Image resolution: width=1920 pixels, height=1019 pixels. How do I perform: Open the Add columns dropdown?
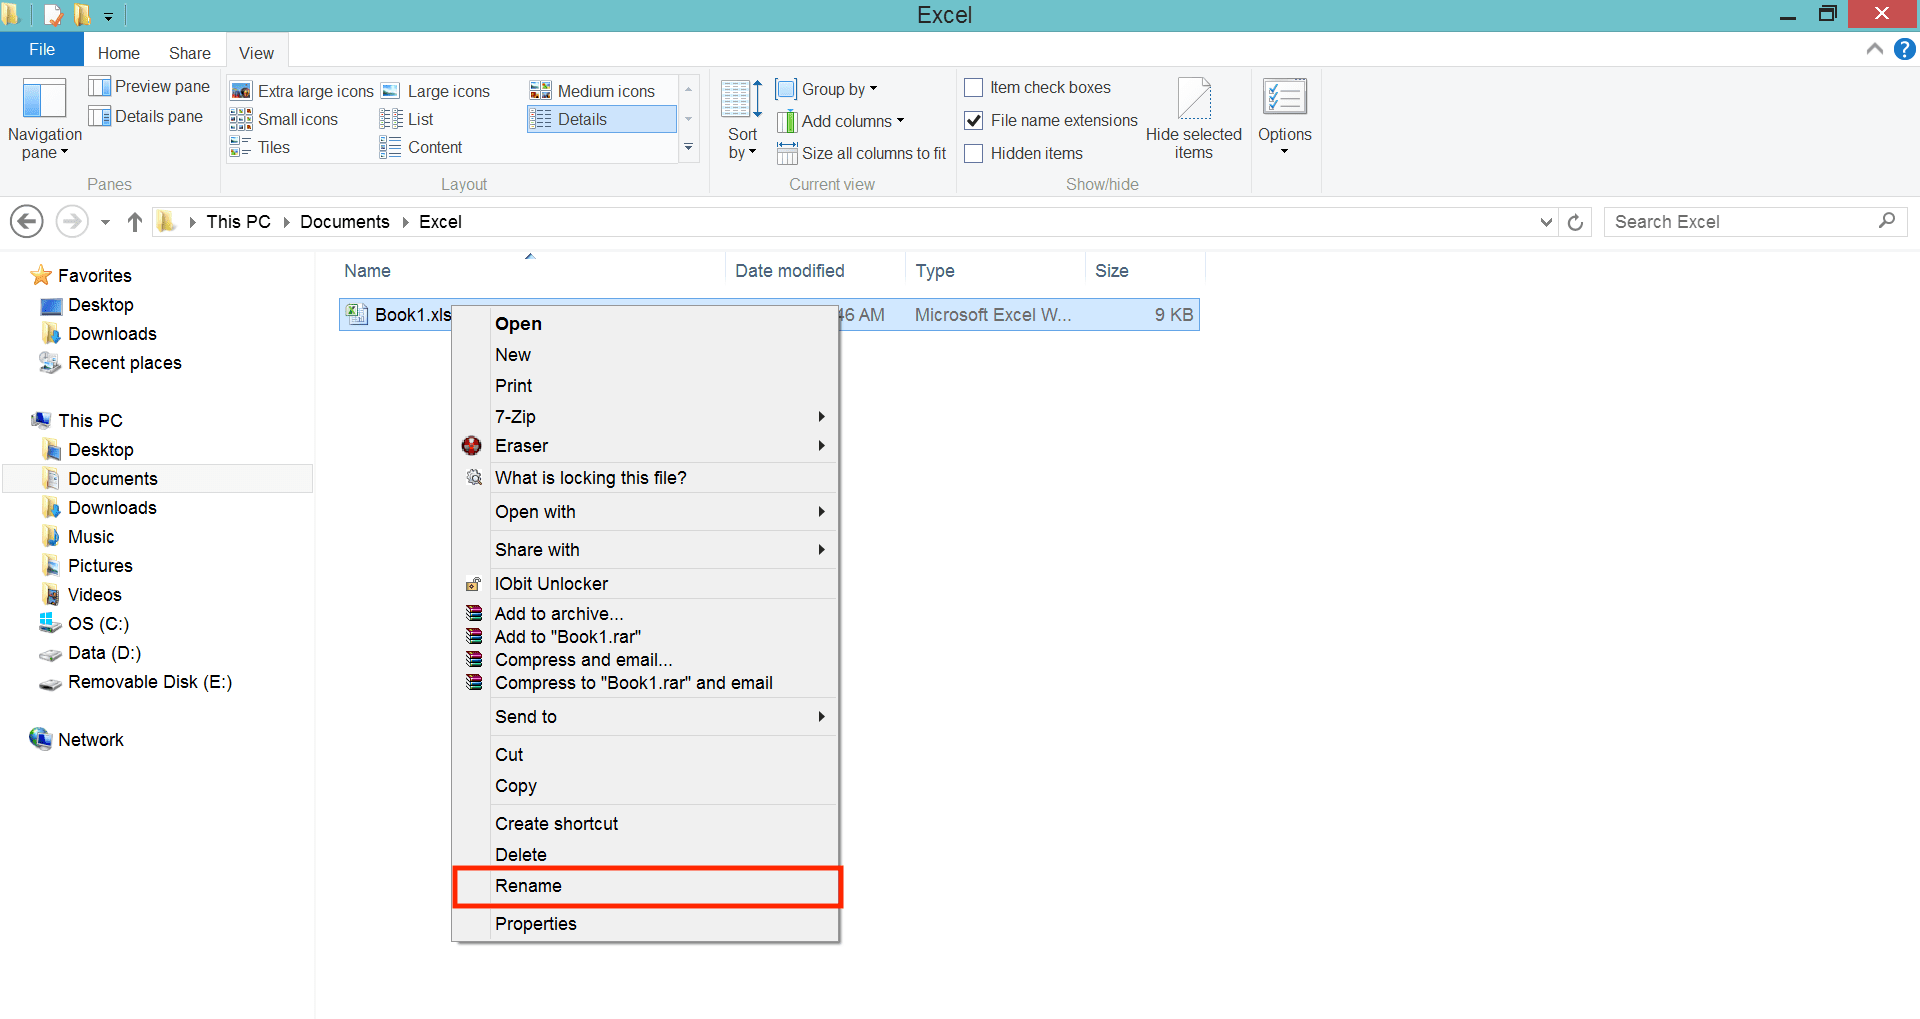[x=841, y=121]
